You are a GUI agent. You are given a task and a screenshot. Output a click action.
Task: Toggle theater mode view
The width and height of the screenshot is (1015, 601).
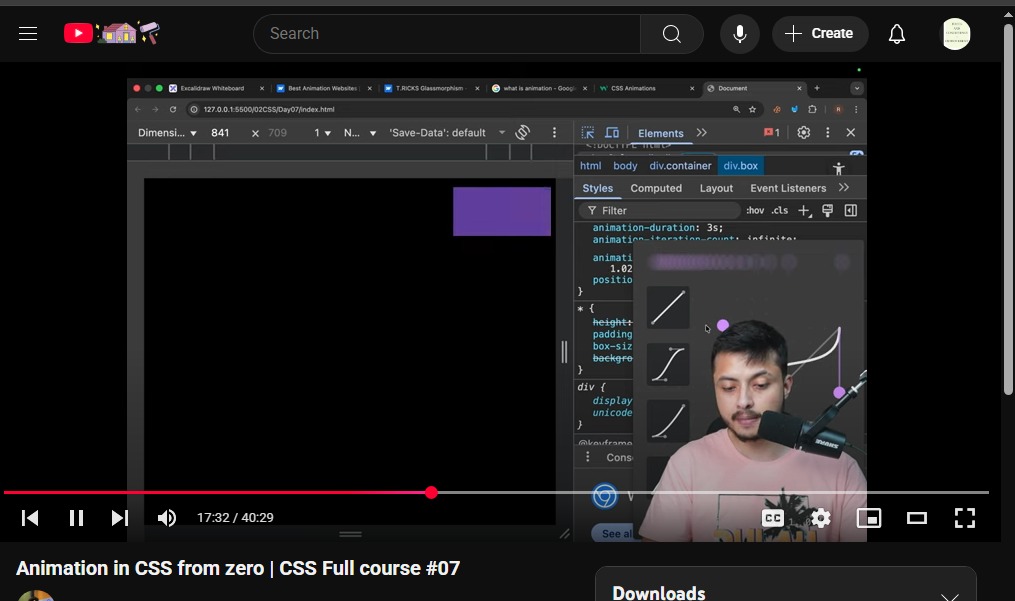pos(917,518)
